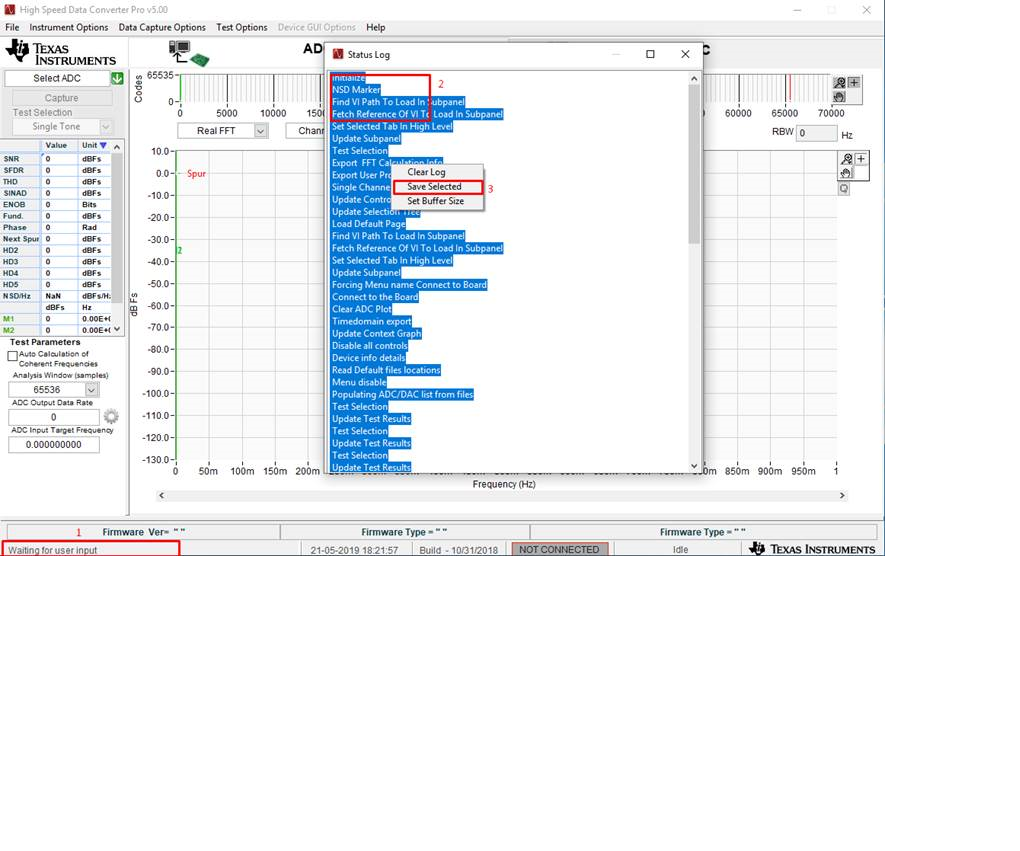Open Data Capture Options menu
1020x851 pixels.
pos(162,27)
